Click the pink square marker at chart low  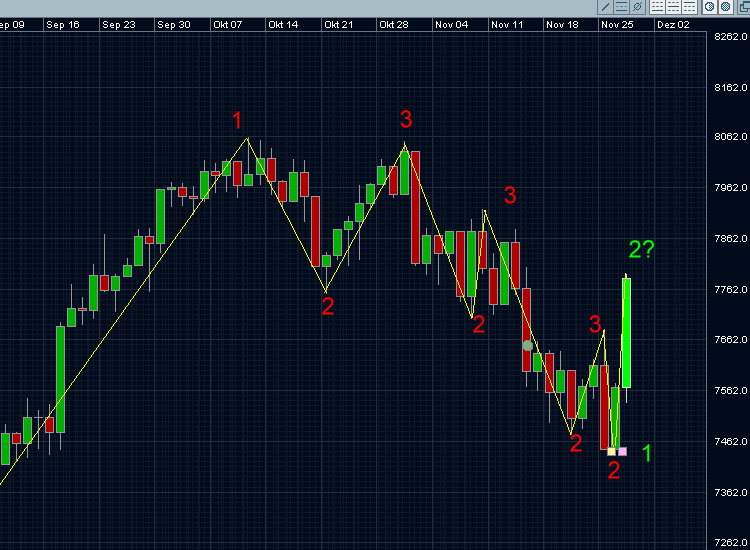[x=622, y=451]
